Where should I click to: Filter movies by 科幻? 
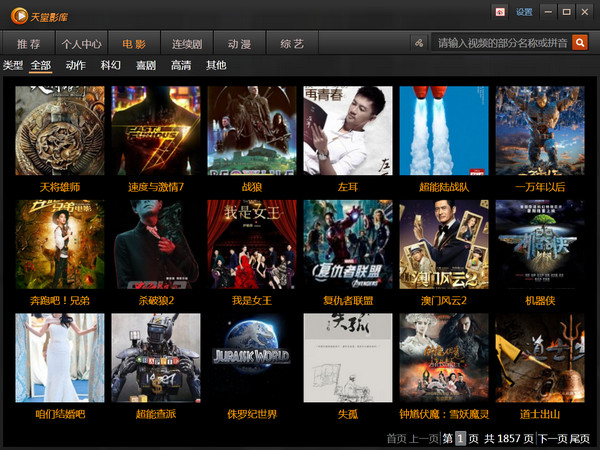[111, 65]
